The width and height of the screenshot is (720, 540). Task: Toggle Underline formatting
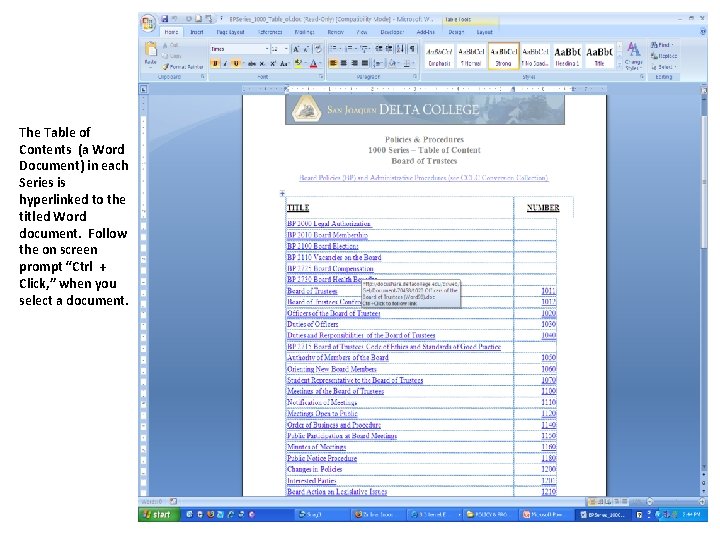[x=236, y=63]
